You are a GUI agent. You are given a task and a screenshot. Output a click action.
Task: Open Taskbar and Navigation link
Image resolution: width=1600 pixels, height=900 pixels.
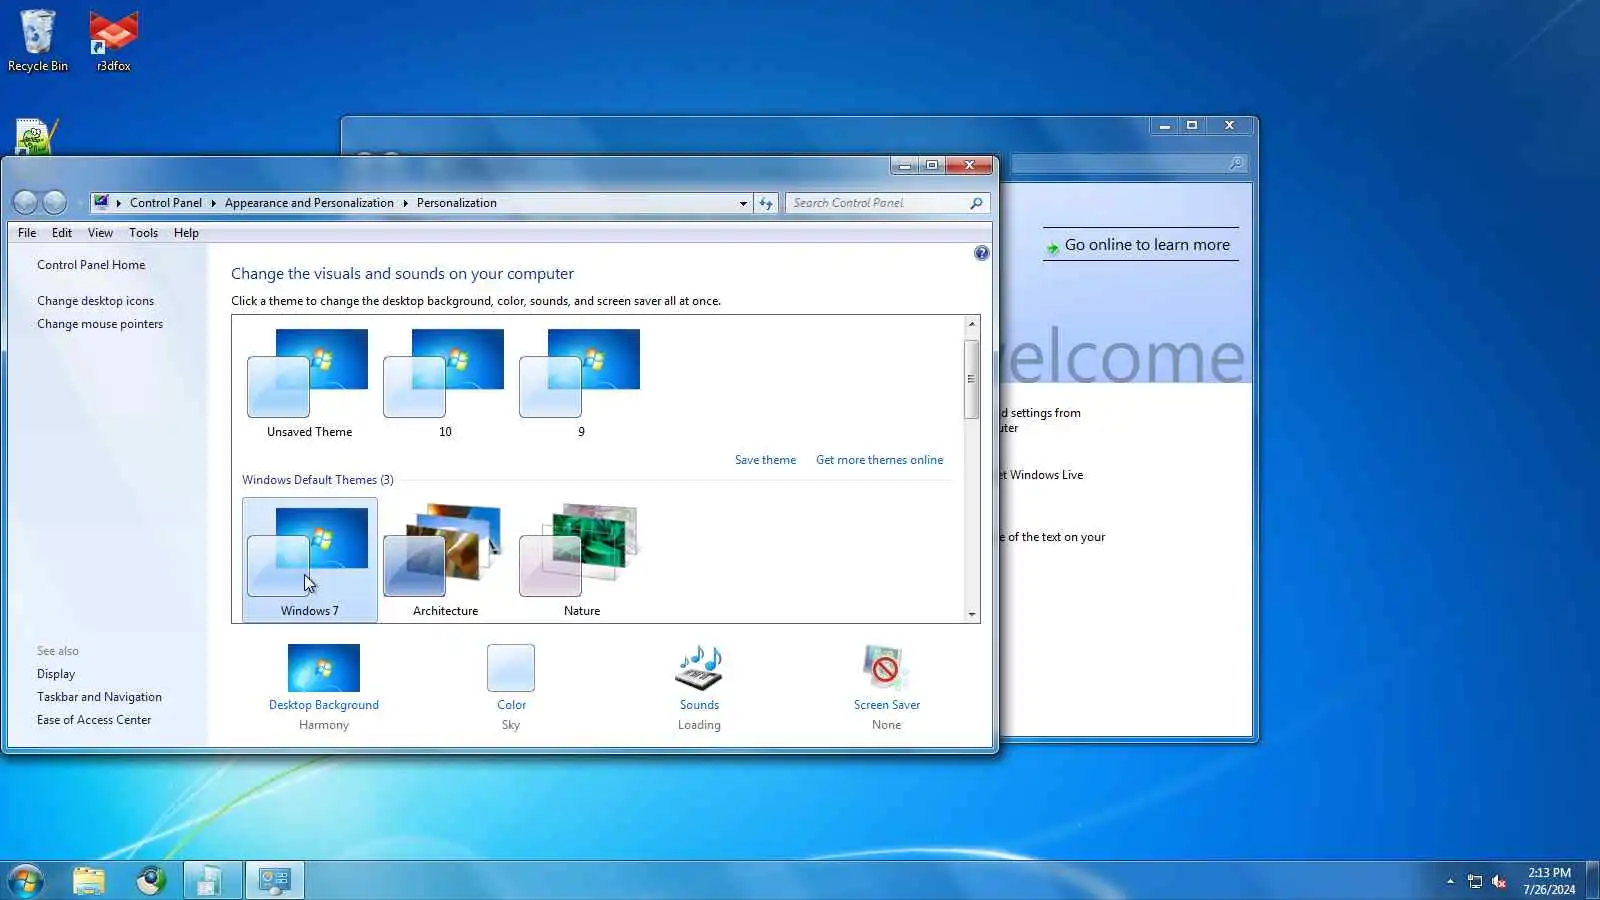99,697
